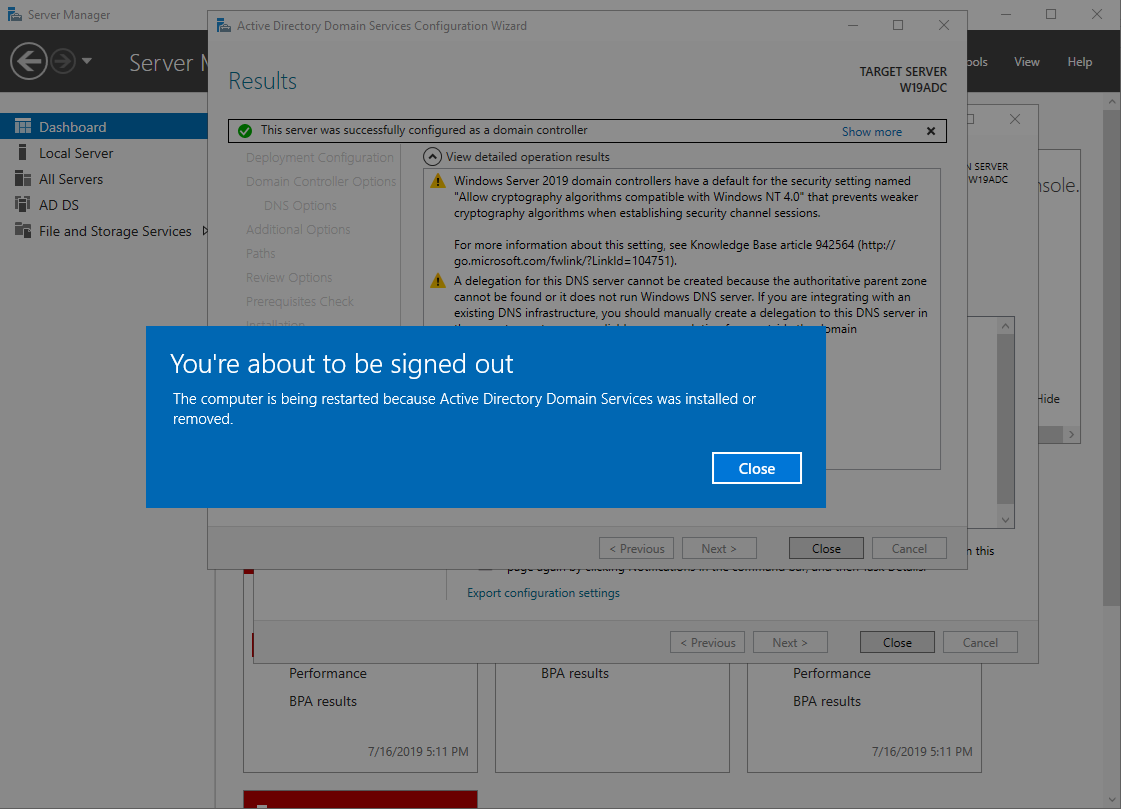Select the Local Server icon in sidebar
The width and height of the screenshot is (1121, 809).
23,153
